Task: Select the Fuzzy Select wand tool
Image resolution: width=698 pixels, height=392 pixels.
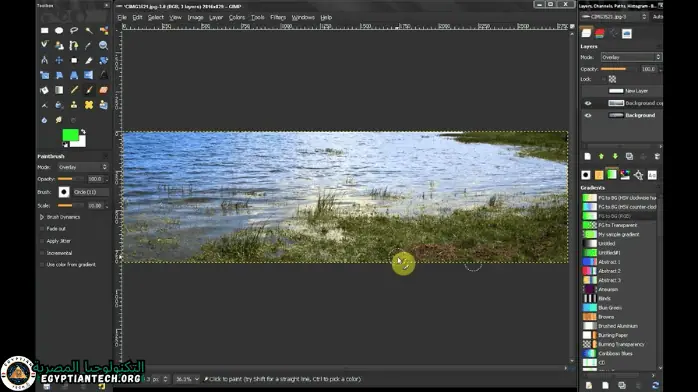Action: point(89,31)
